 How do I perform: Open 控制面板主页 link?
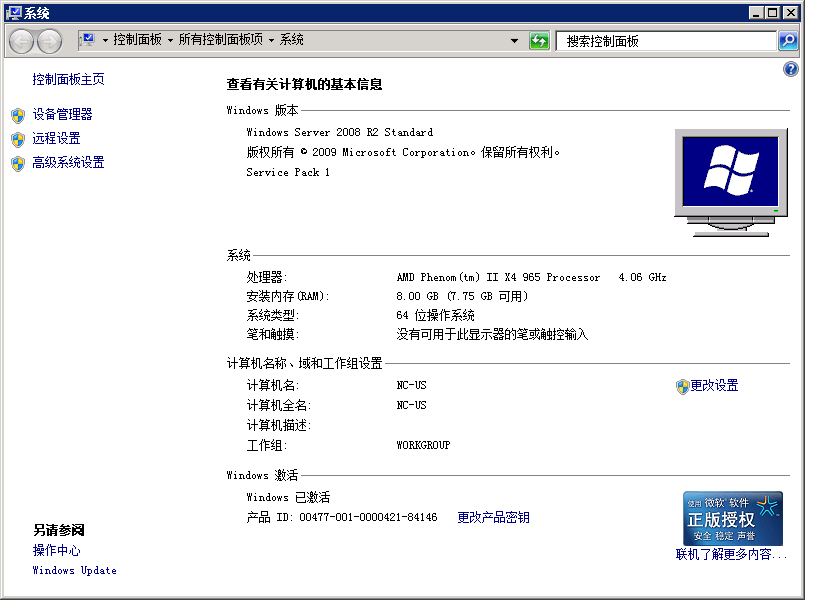pos(68,79)
